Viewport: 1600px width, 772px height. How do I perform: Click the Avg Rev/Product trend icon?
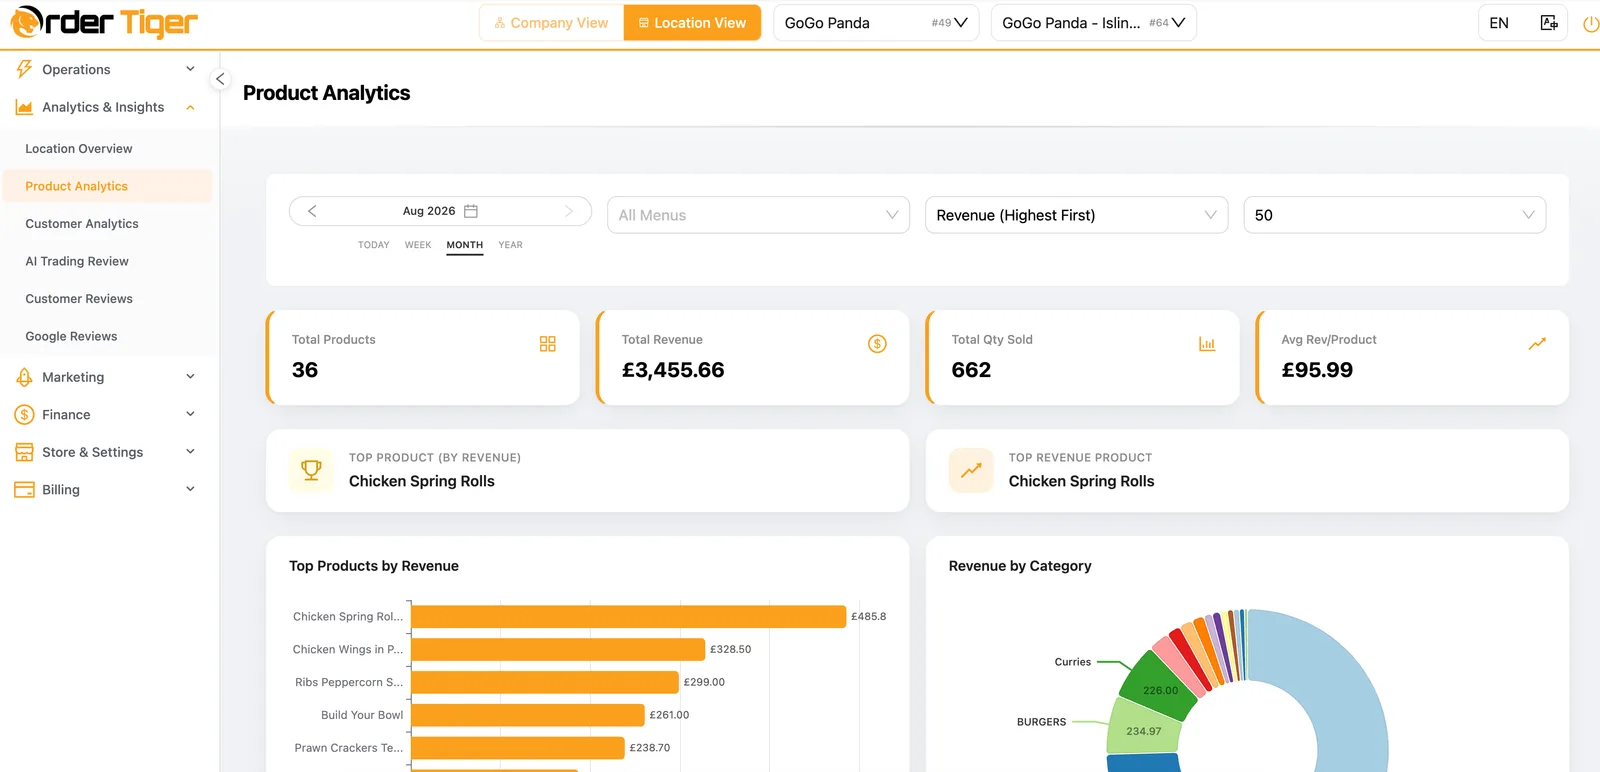pos(1537,344)
